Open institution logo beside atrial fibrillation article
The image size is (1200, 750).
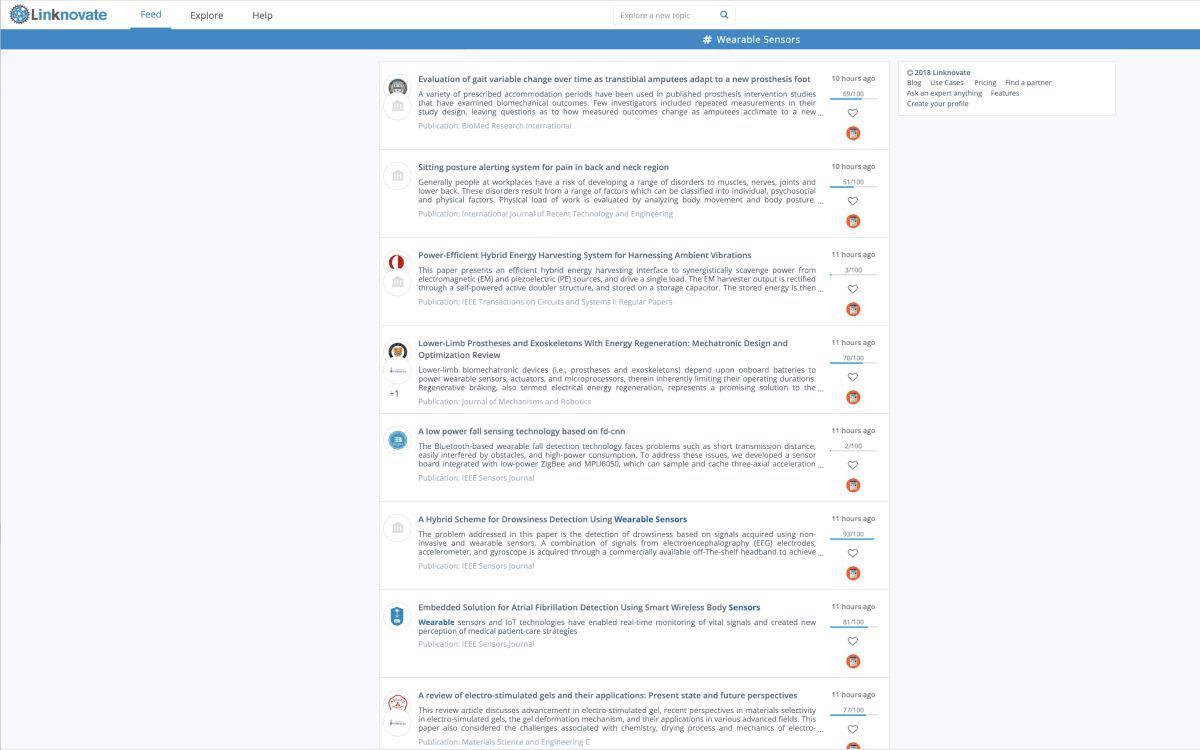pyautogui.click(x=397, y=617)
